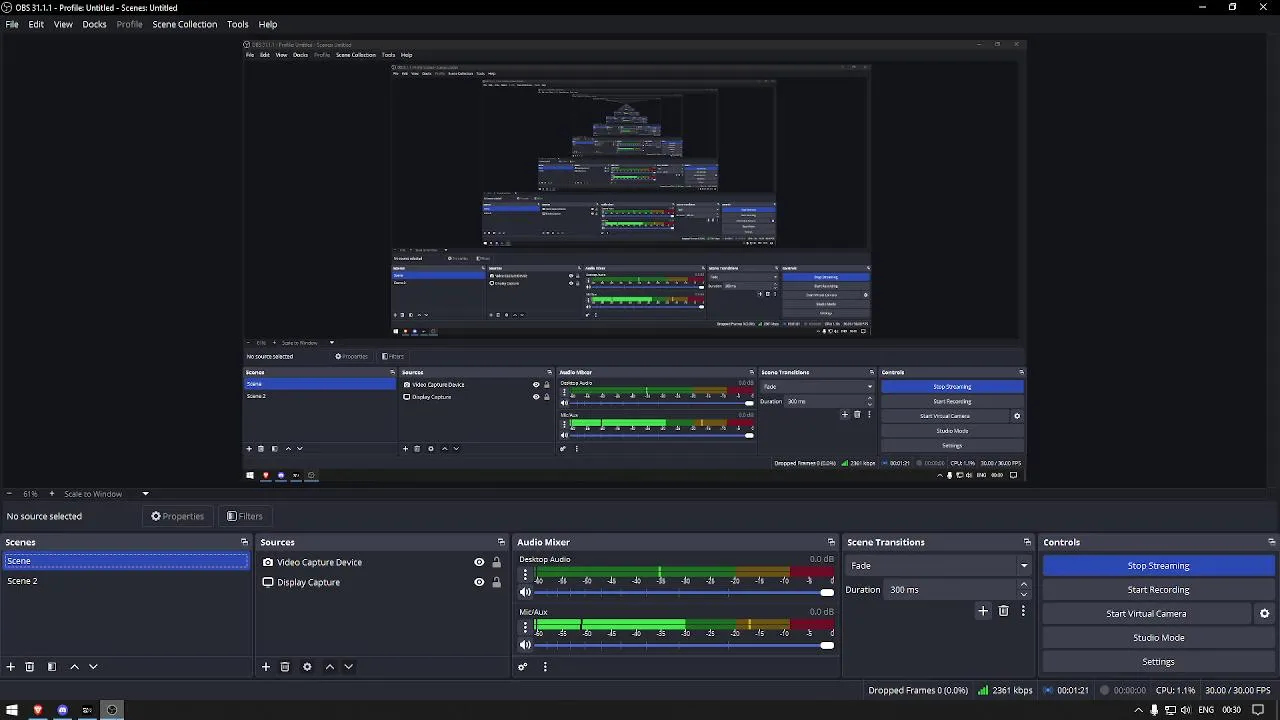Open Discord from the taskbar
The image size is (1280, 720).
62,710
